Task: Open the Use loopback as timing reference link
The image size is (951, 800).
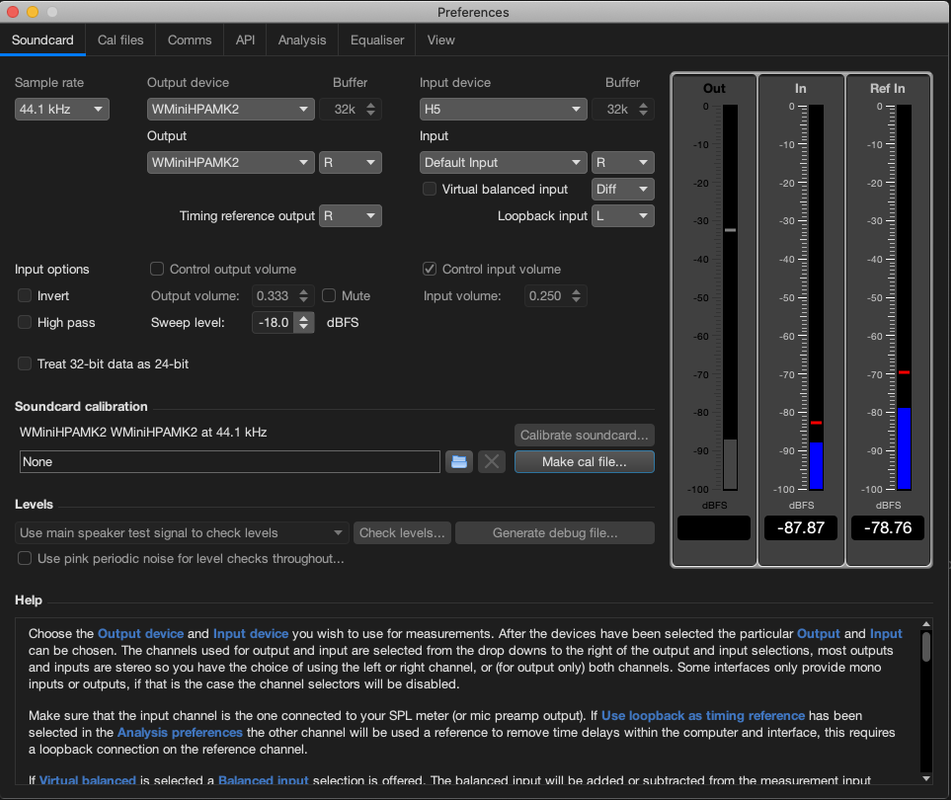Action: coord(703,716)
